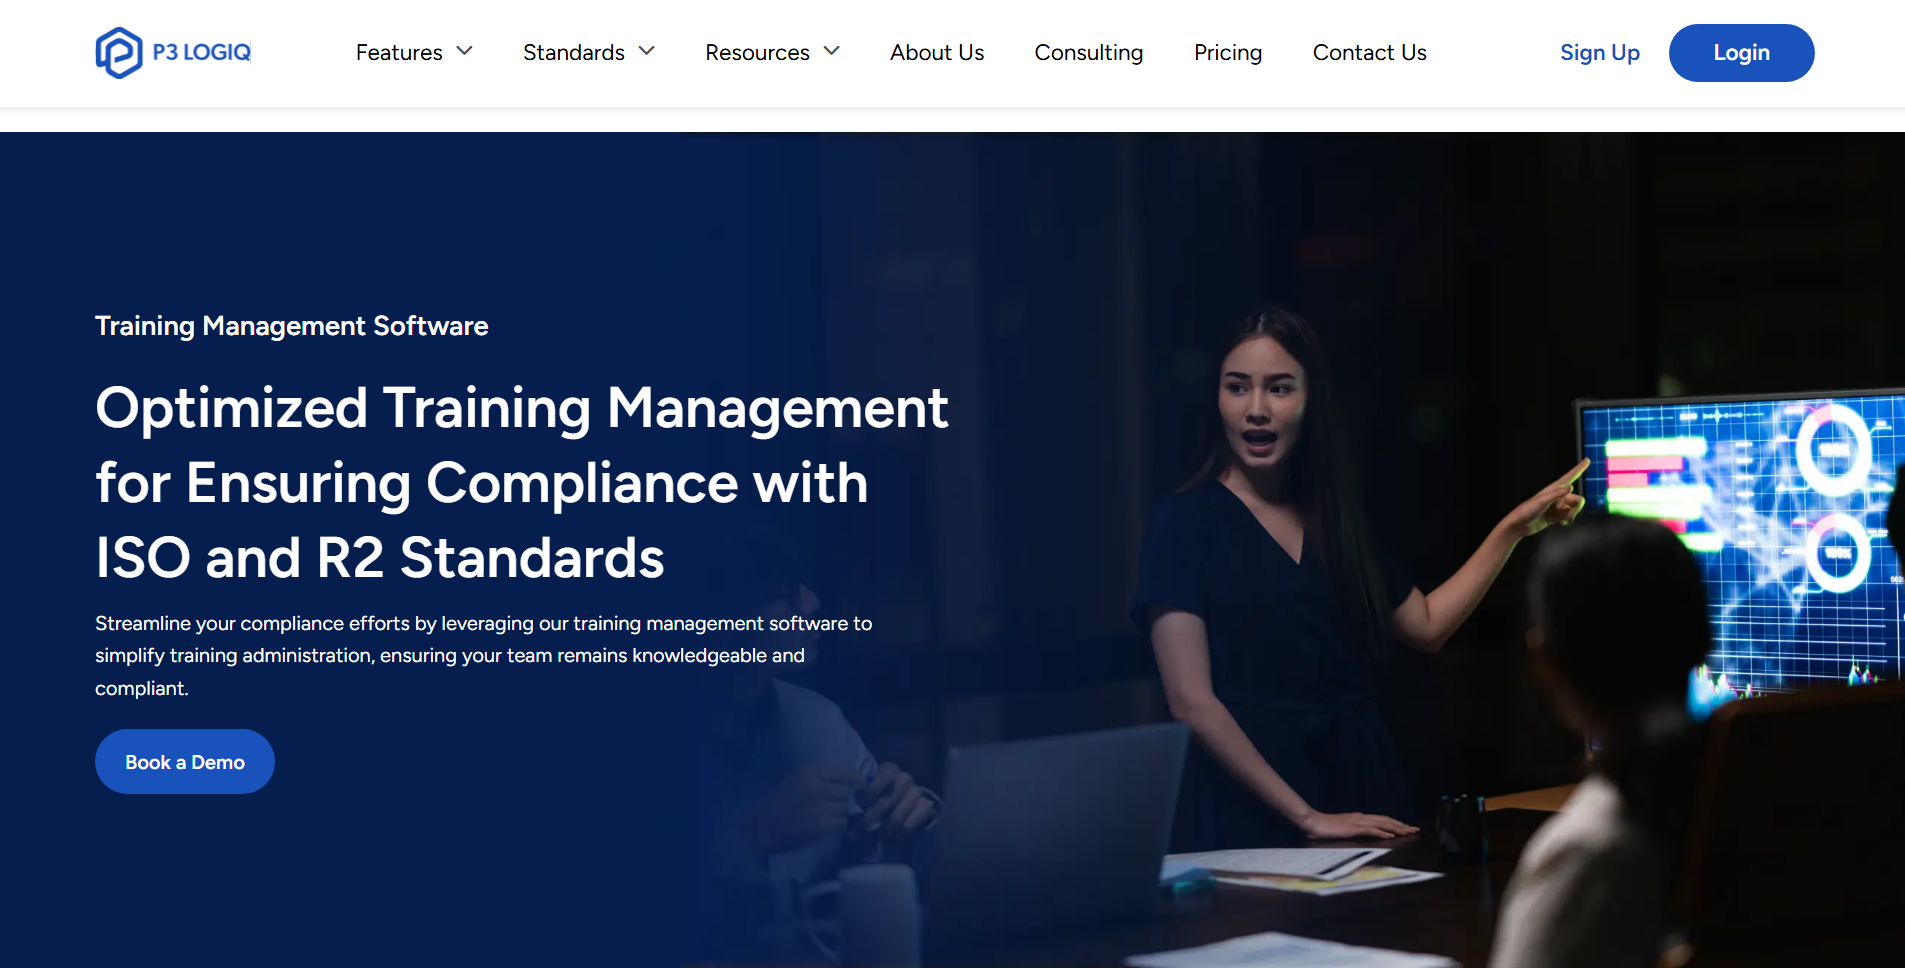Open the Standards menu label
The height and width of the screenshot is (968, 1905).
[574, 52]
